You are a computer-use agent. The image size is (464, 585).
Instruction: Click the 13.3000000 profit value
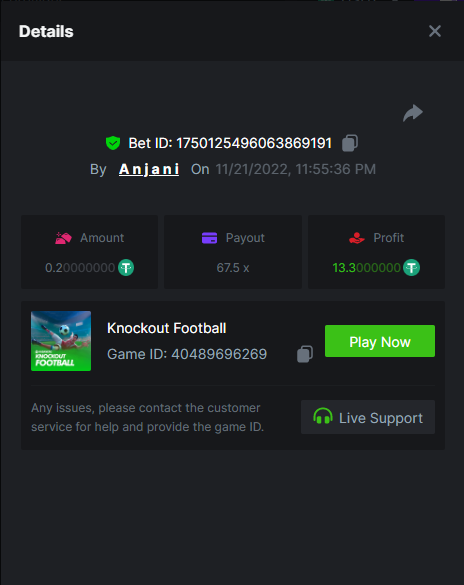point(366,268)
